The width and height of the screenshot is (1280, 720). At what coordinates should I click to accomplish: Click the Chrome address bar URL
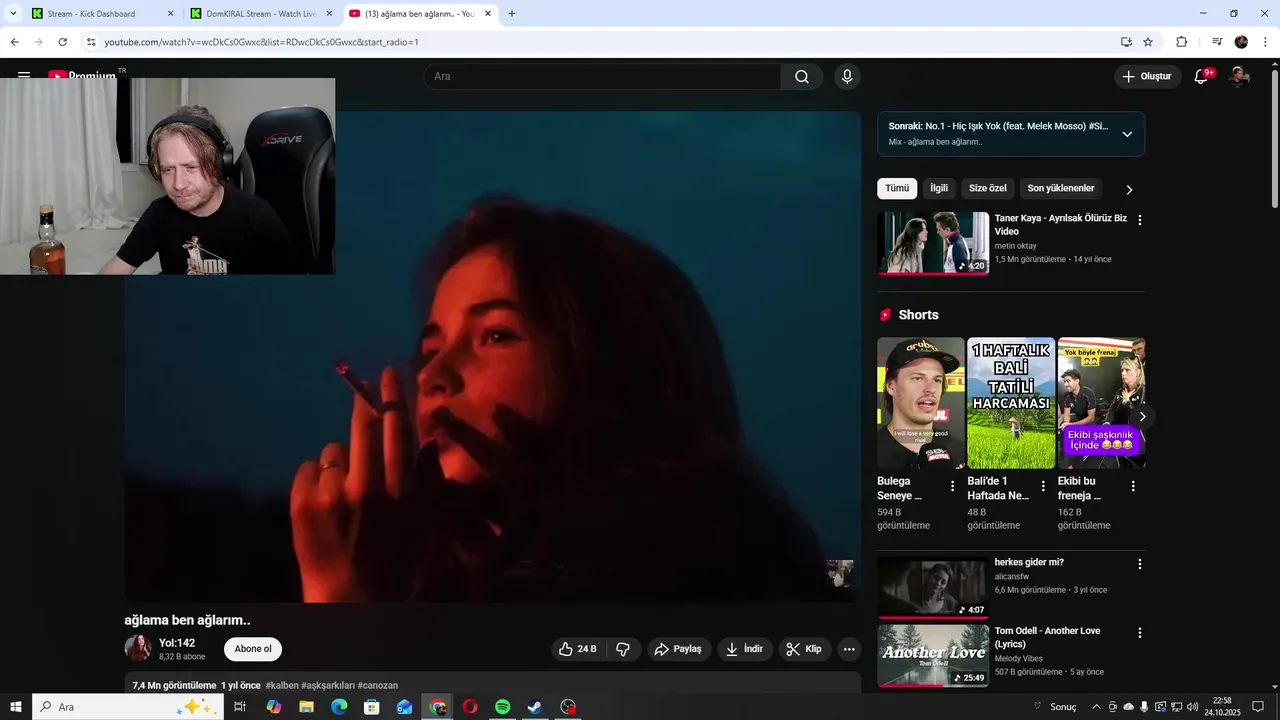click(x=261, y=42)
